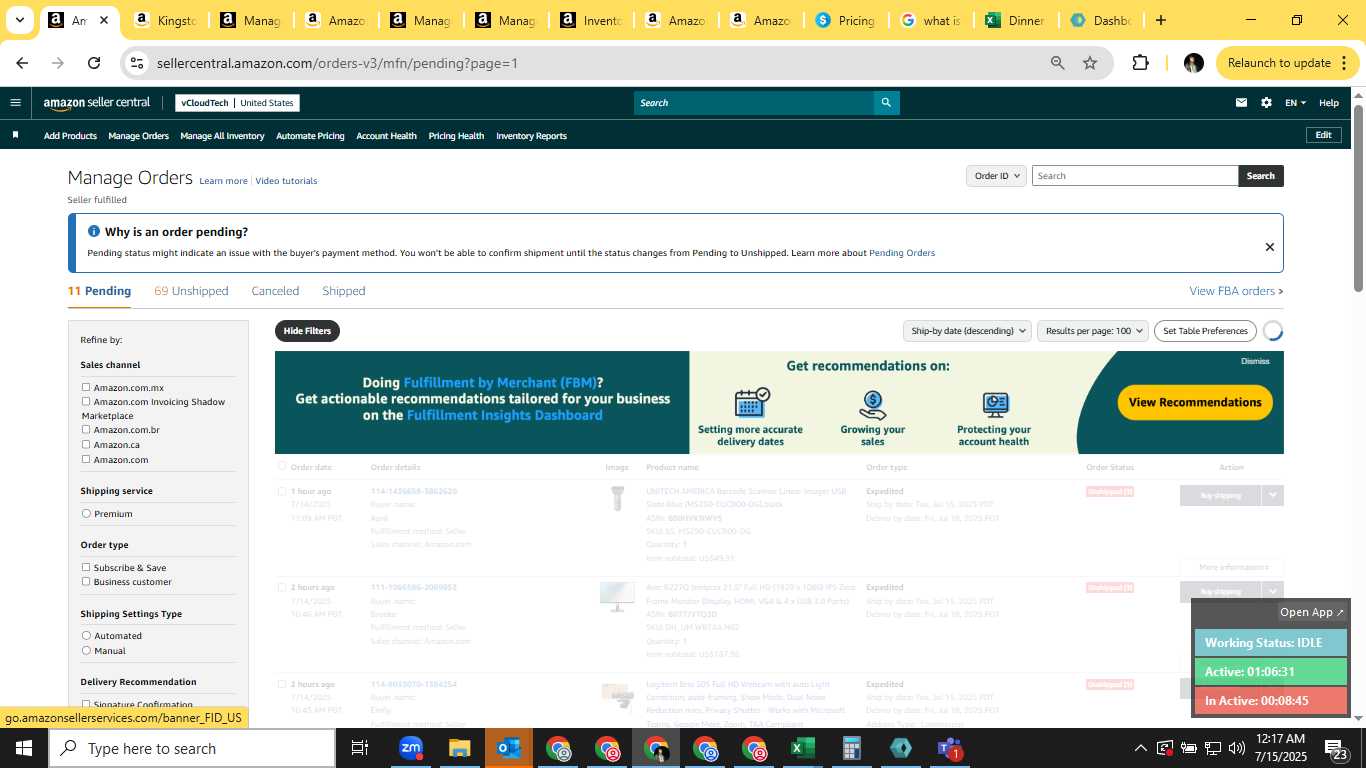The image size is (1366, 768).
Task: Click the bookmark flag icon in navigation
Action: coord(15,135)
